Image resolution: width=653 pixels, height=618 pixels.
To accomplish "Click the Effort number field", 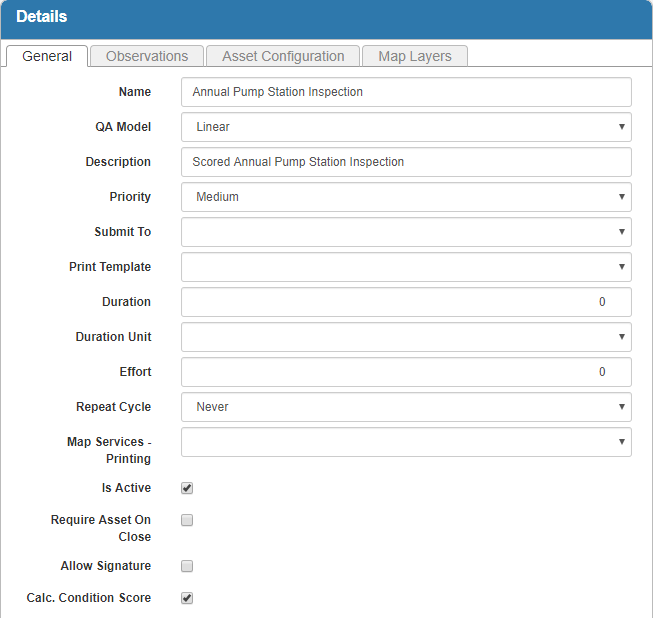I will (x=406, y=372).
